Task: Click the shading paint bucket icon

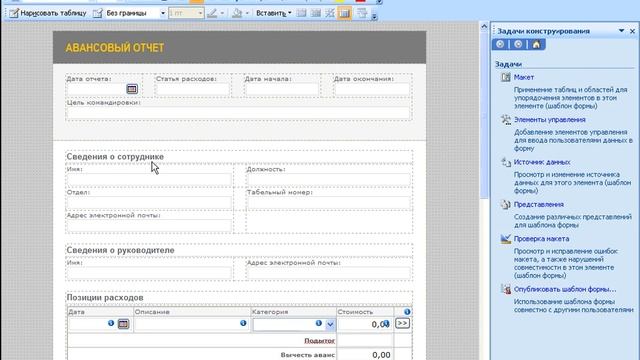Action: coord(237,13)
